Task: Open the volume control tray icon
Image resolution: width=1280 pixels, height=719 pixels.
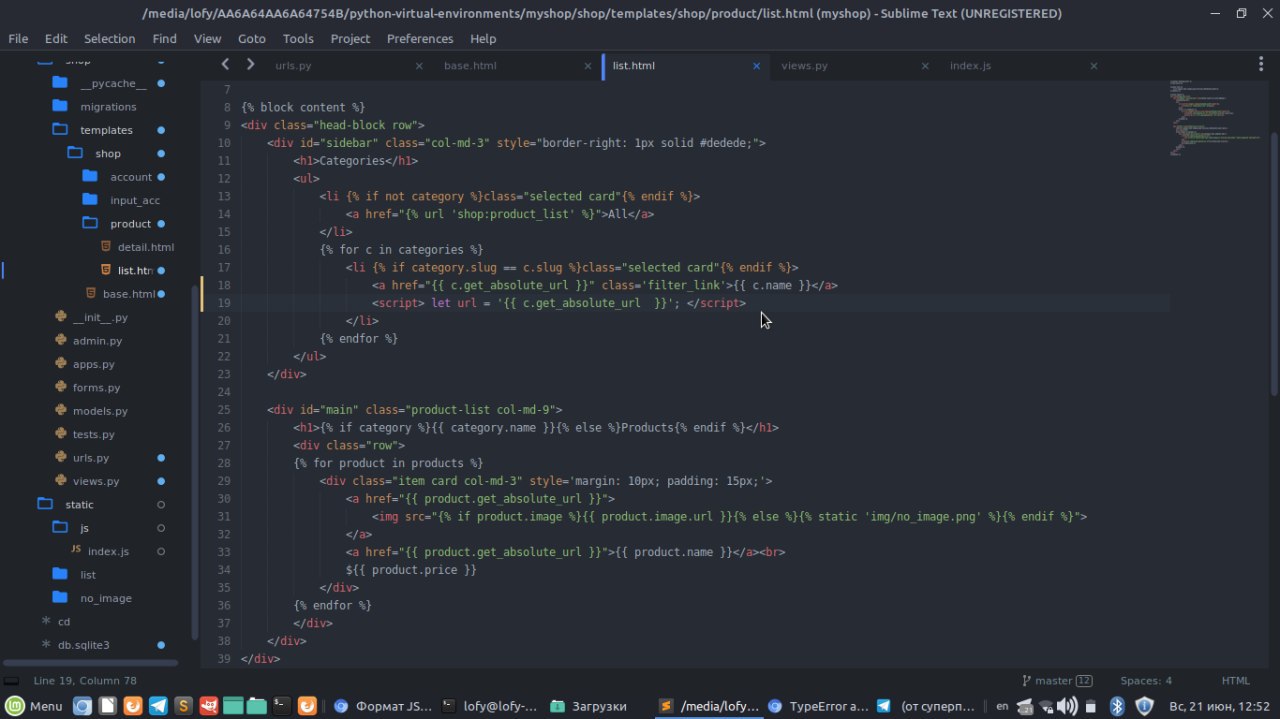Action: [1068, 706]
